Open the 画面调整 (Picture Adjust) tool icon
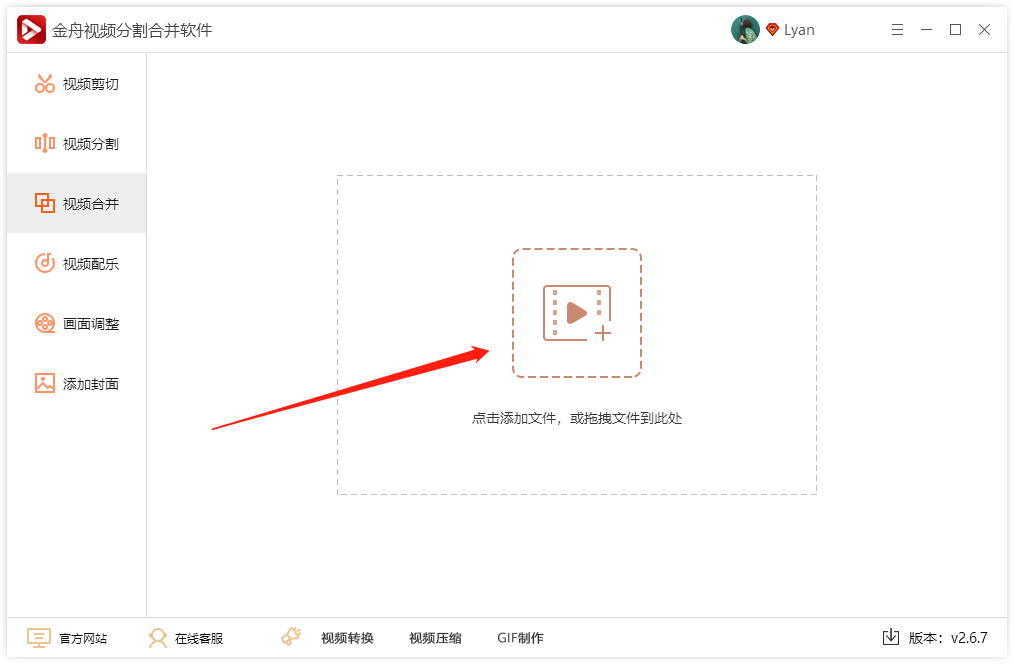 tap(44, 323)
